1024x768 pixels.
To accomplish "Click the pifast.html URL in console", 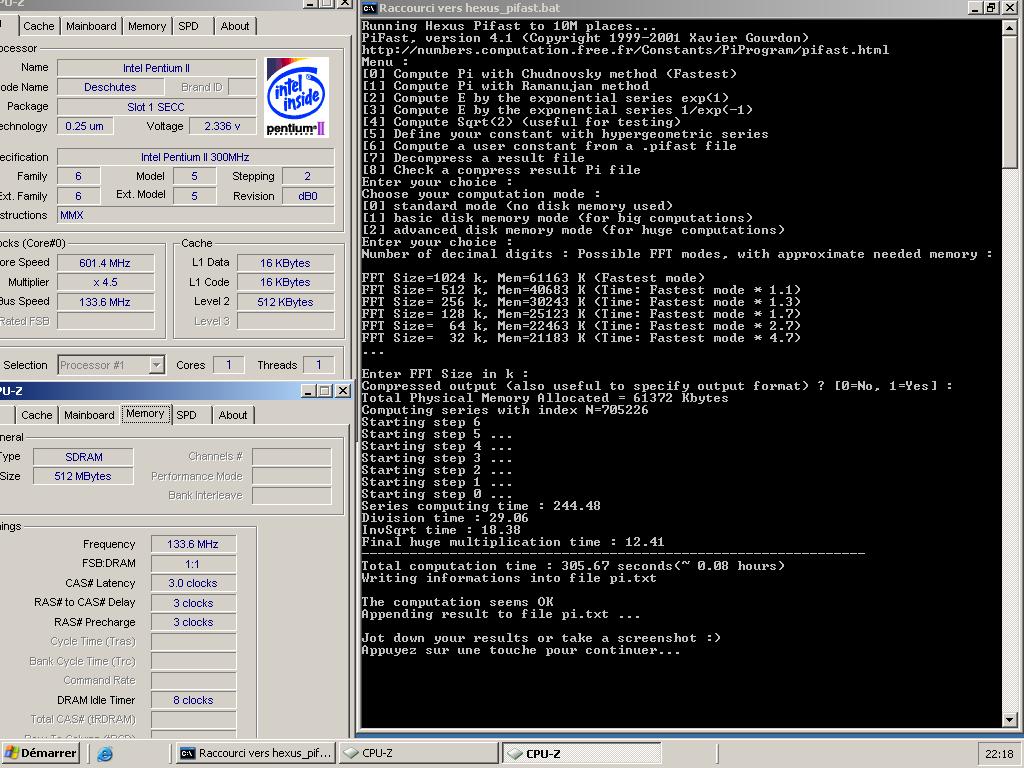I will [x=625, y=50].
